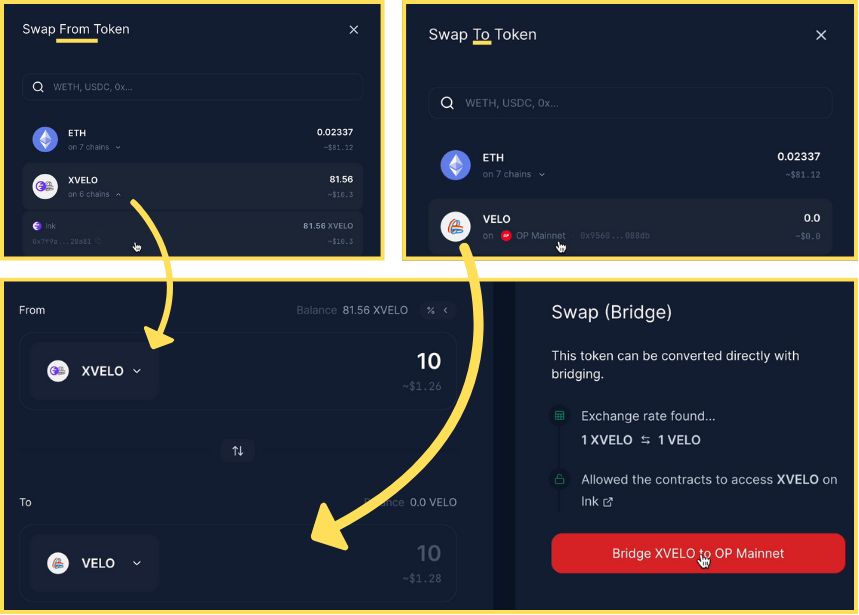Image resolution: width=859 pixels, height=615 pixels.
Task: Close the Swap From Token dialog
Action: 354,30
